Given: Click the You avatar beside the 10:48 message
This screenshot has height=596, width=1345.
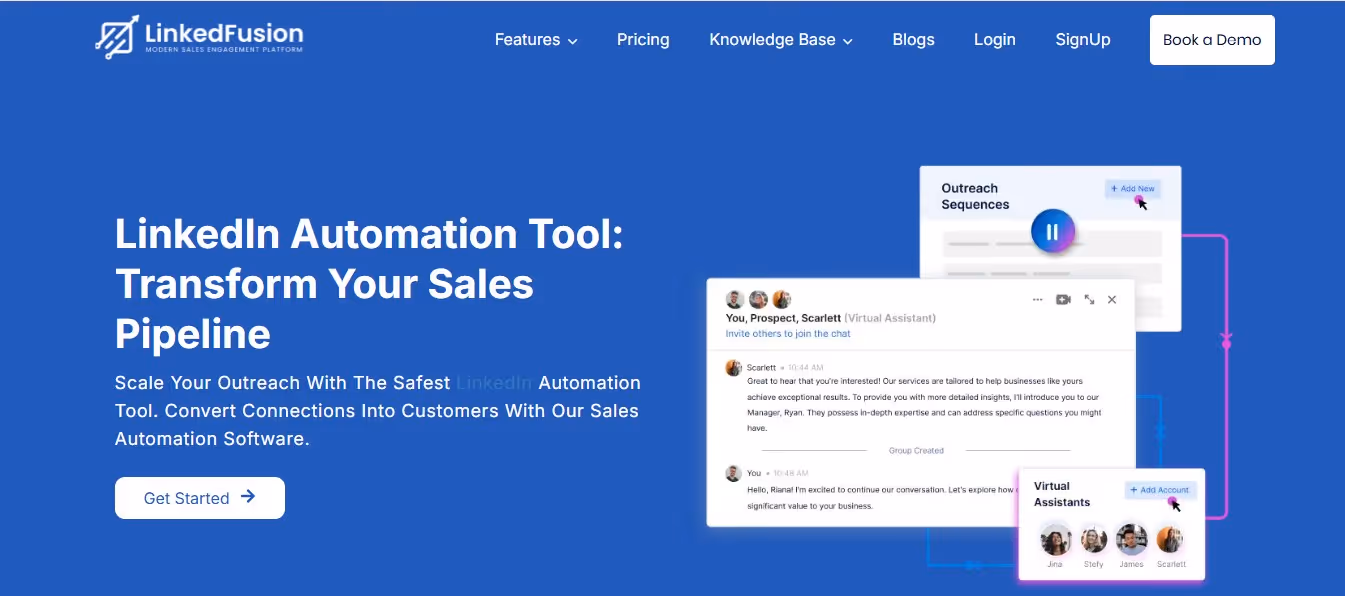Looking at the screenshot, I should coord(733,473).
